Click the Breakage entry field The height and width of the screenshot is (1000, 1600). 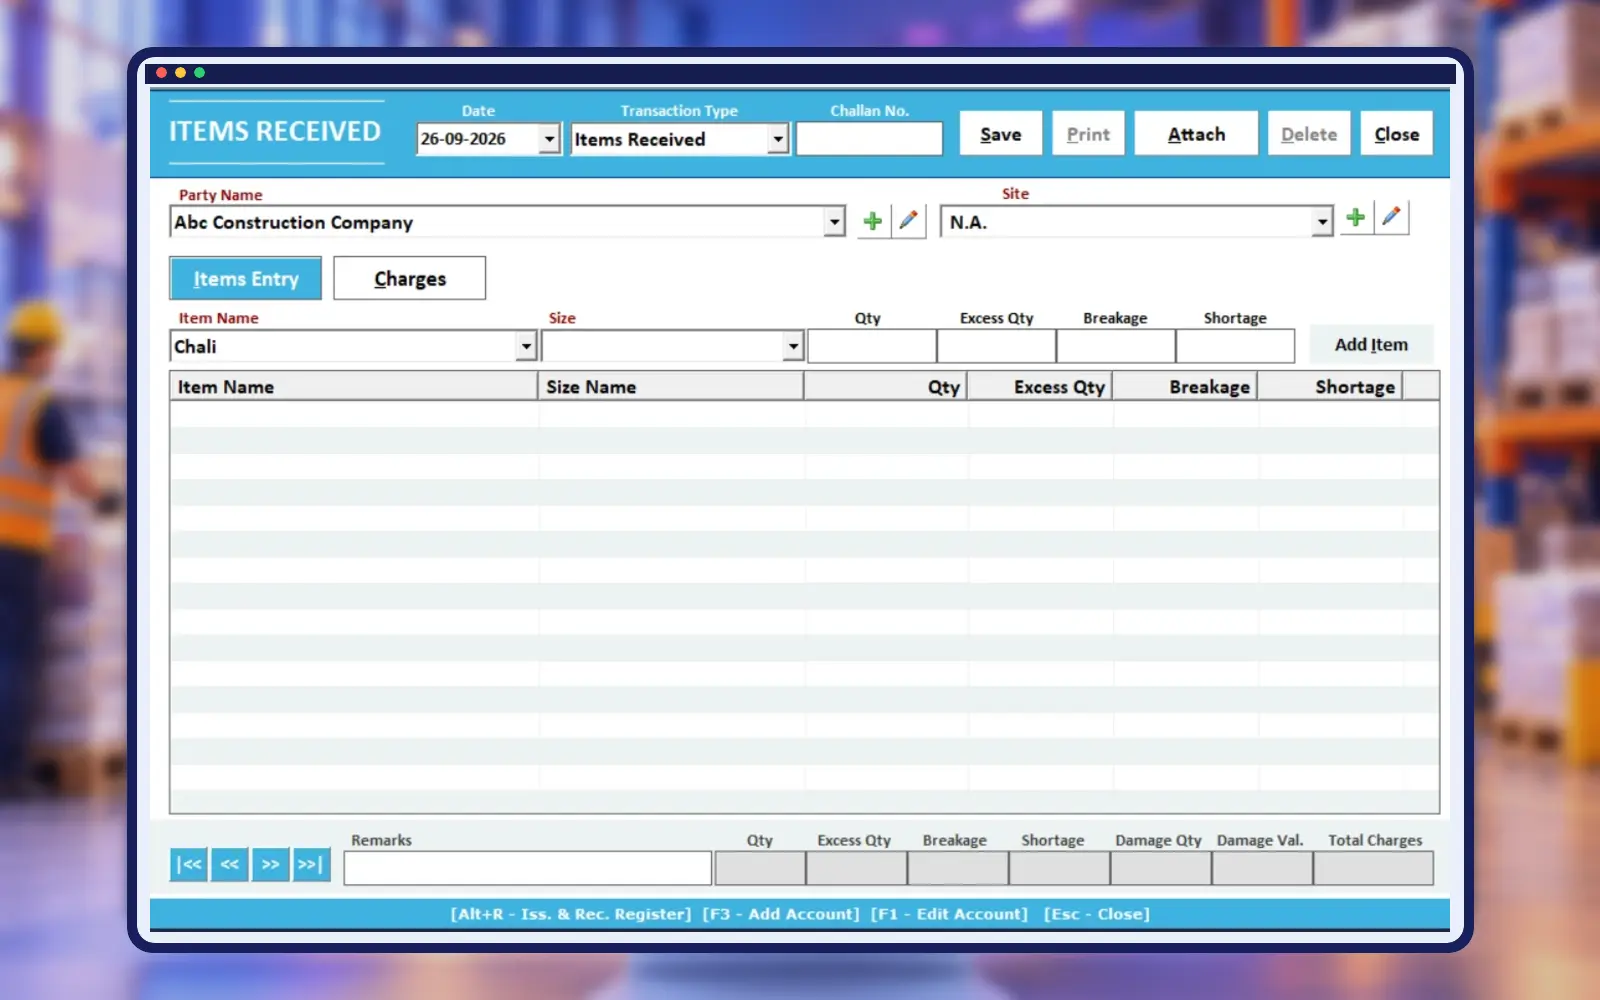click(1116, 346)
